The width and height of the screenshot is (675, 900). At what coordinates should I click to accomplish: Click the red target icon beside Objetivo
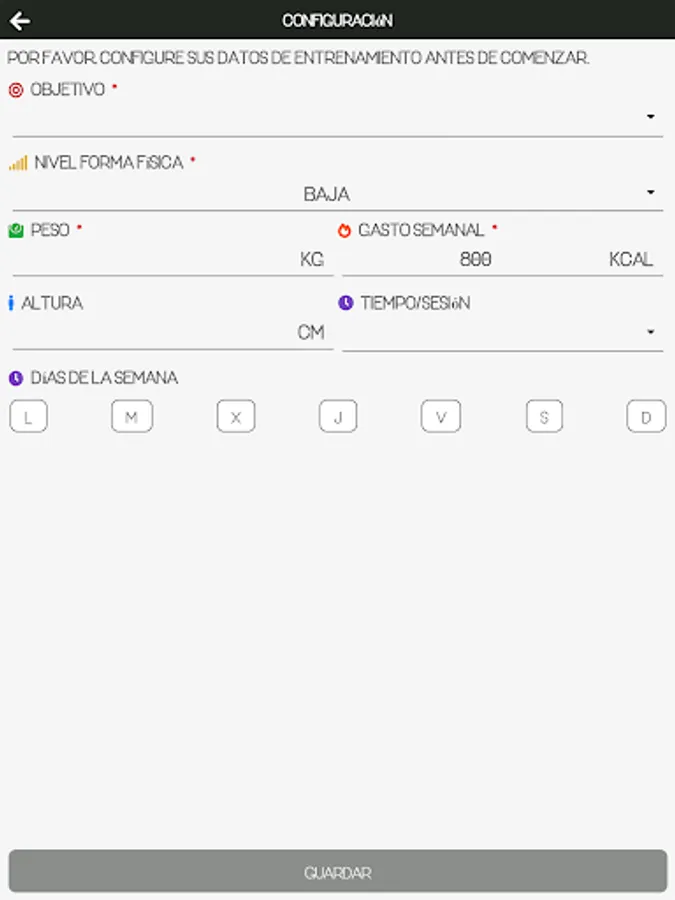[16, 90]
